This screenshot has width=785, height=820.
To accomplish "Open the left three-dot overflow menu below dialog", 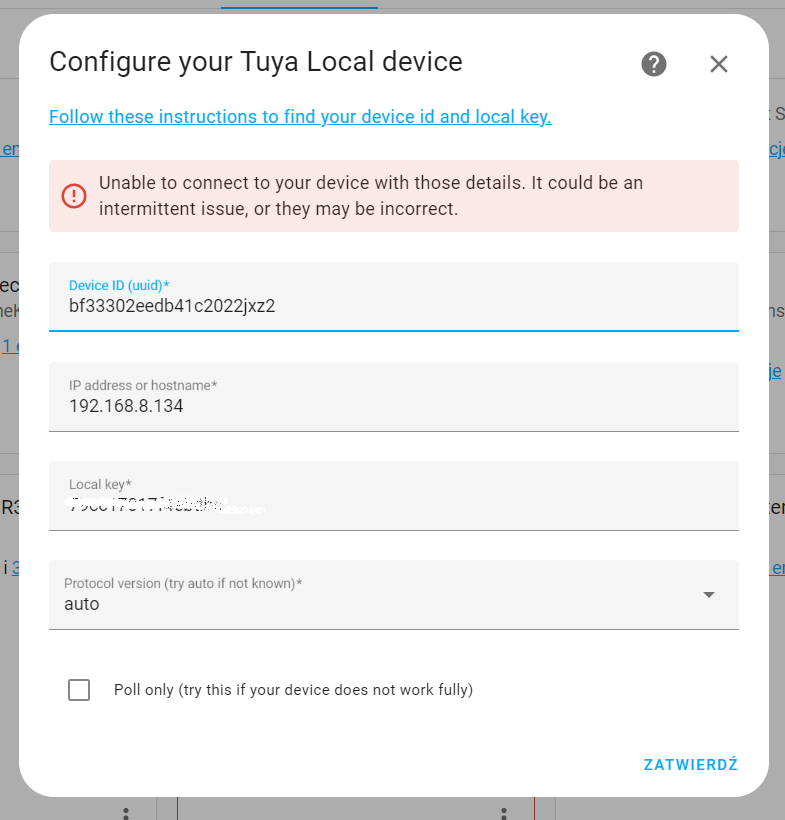I will point(124,813).
